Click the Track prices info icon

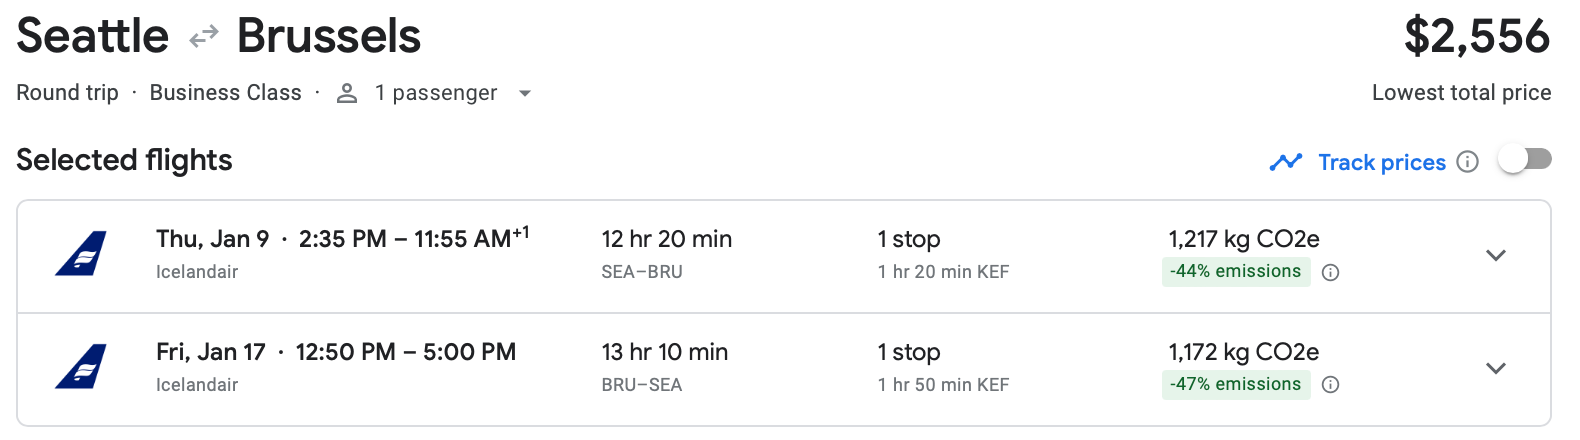[x=1467, y=162]
